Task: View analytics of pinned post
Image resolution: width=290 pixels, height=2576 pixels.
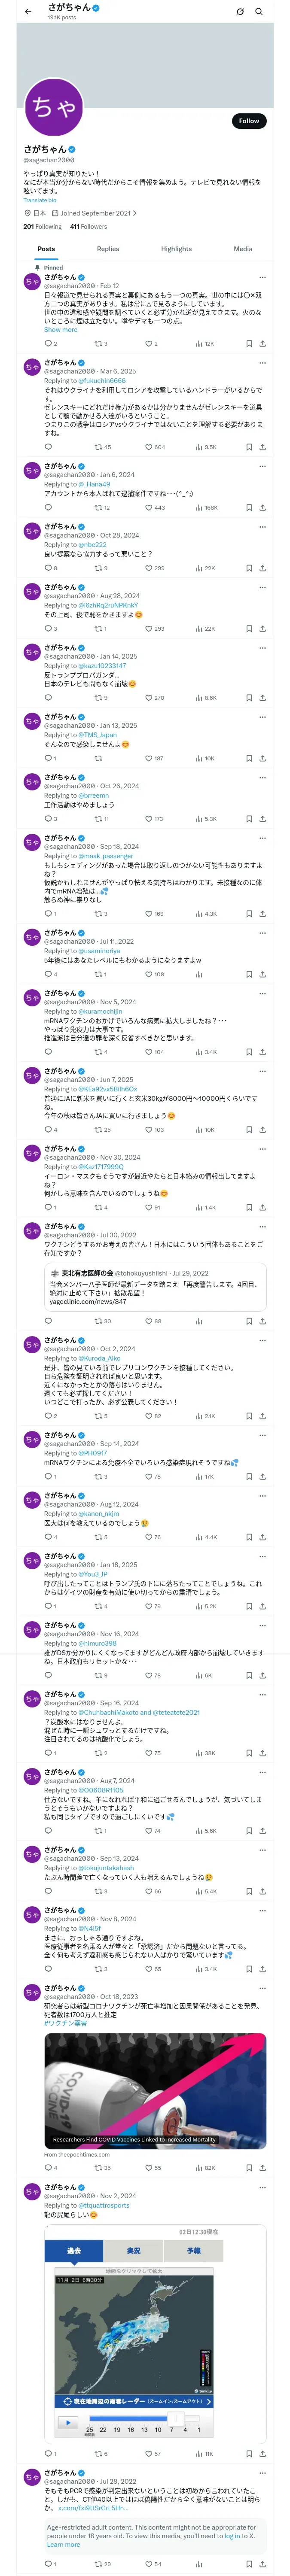Action: tap(205, 343)
